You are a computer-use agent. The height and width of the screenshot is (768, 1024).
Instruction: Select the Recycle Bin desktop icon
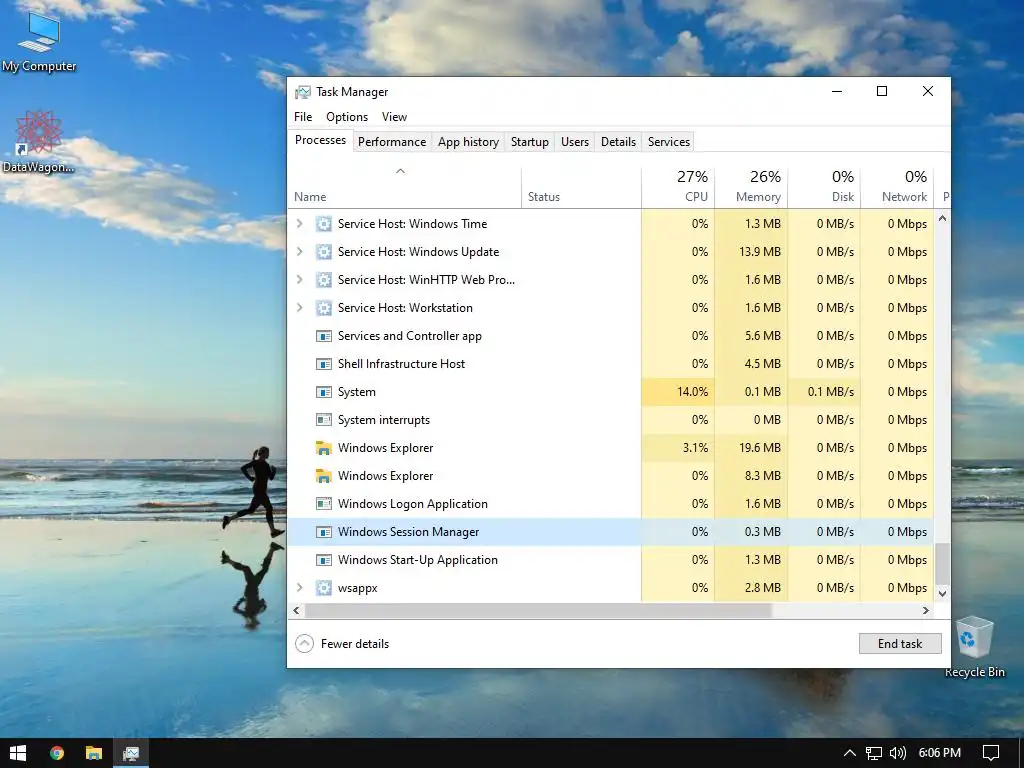pos(974,647)
